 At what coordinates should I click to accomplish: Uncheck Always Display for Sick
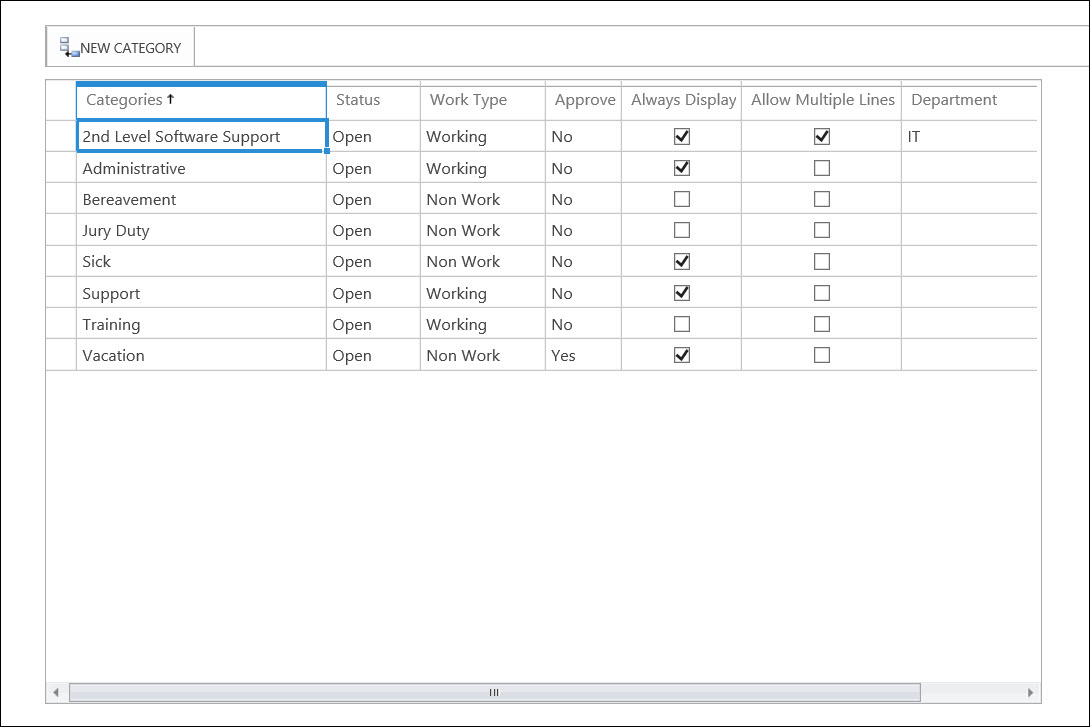coord(682,261)
